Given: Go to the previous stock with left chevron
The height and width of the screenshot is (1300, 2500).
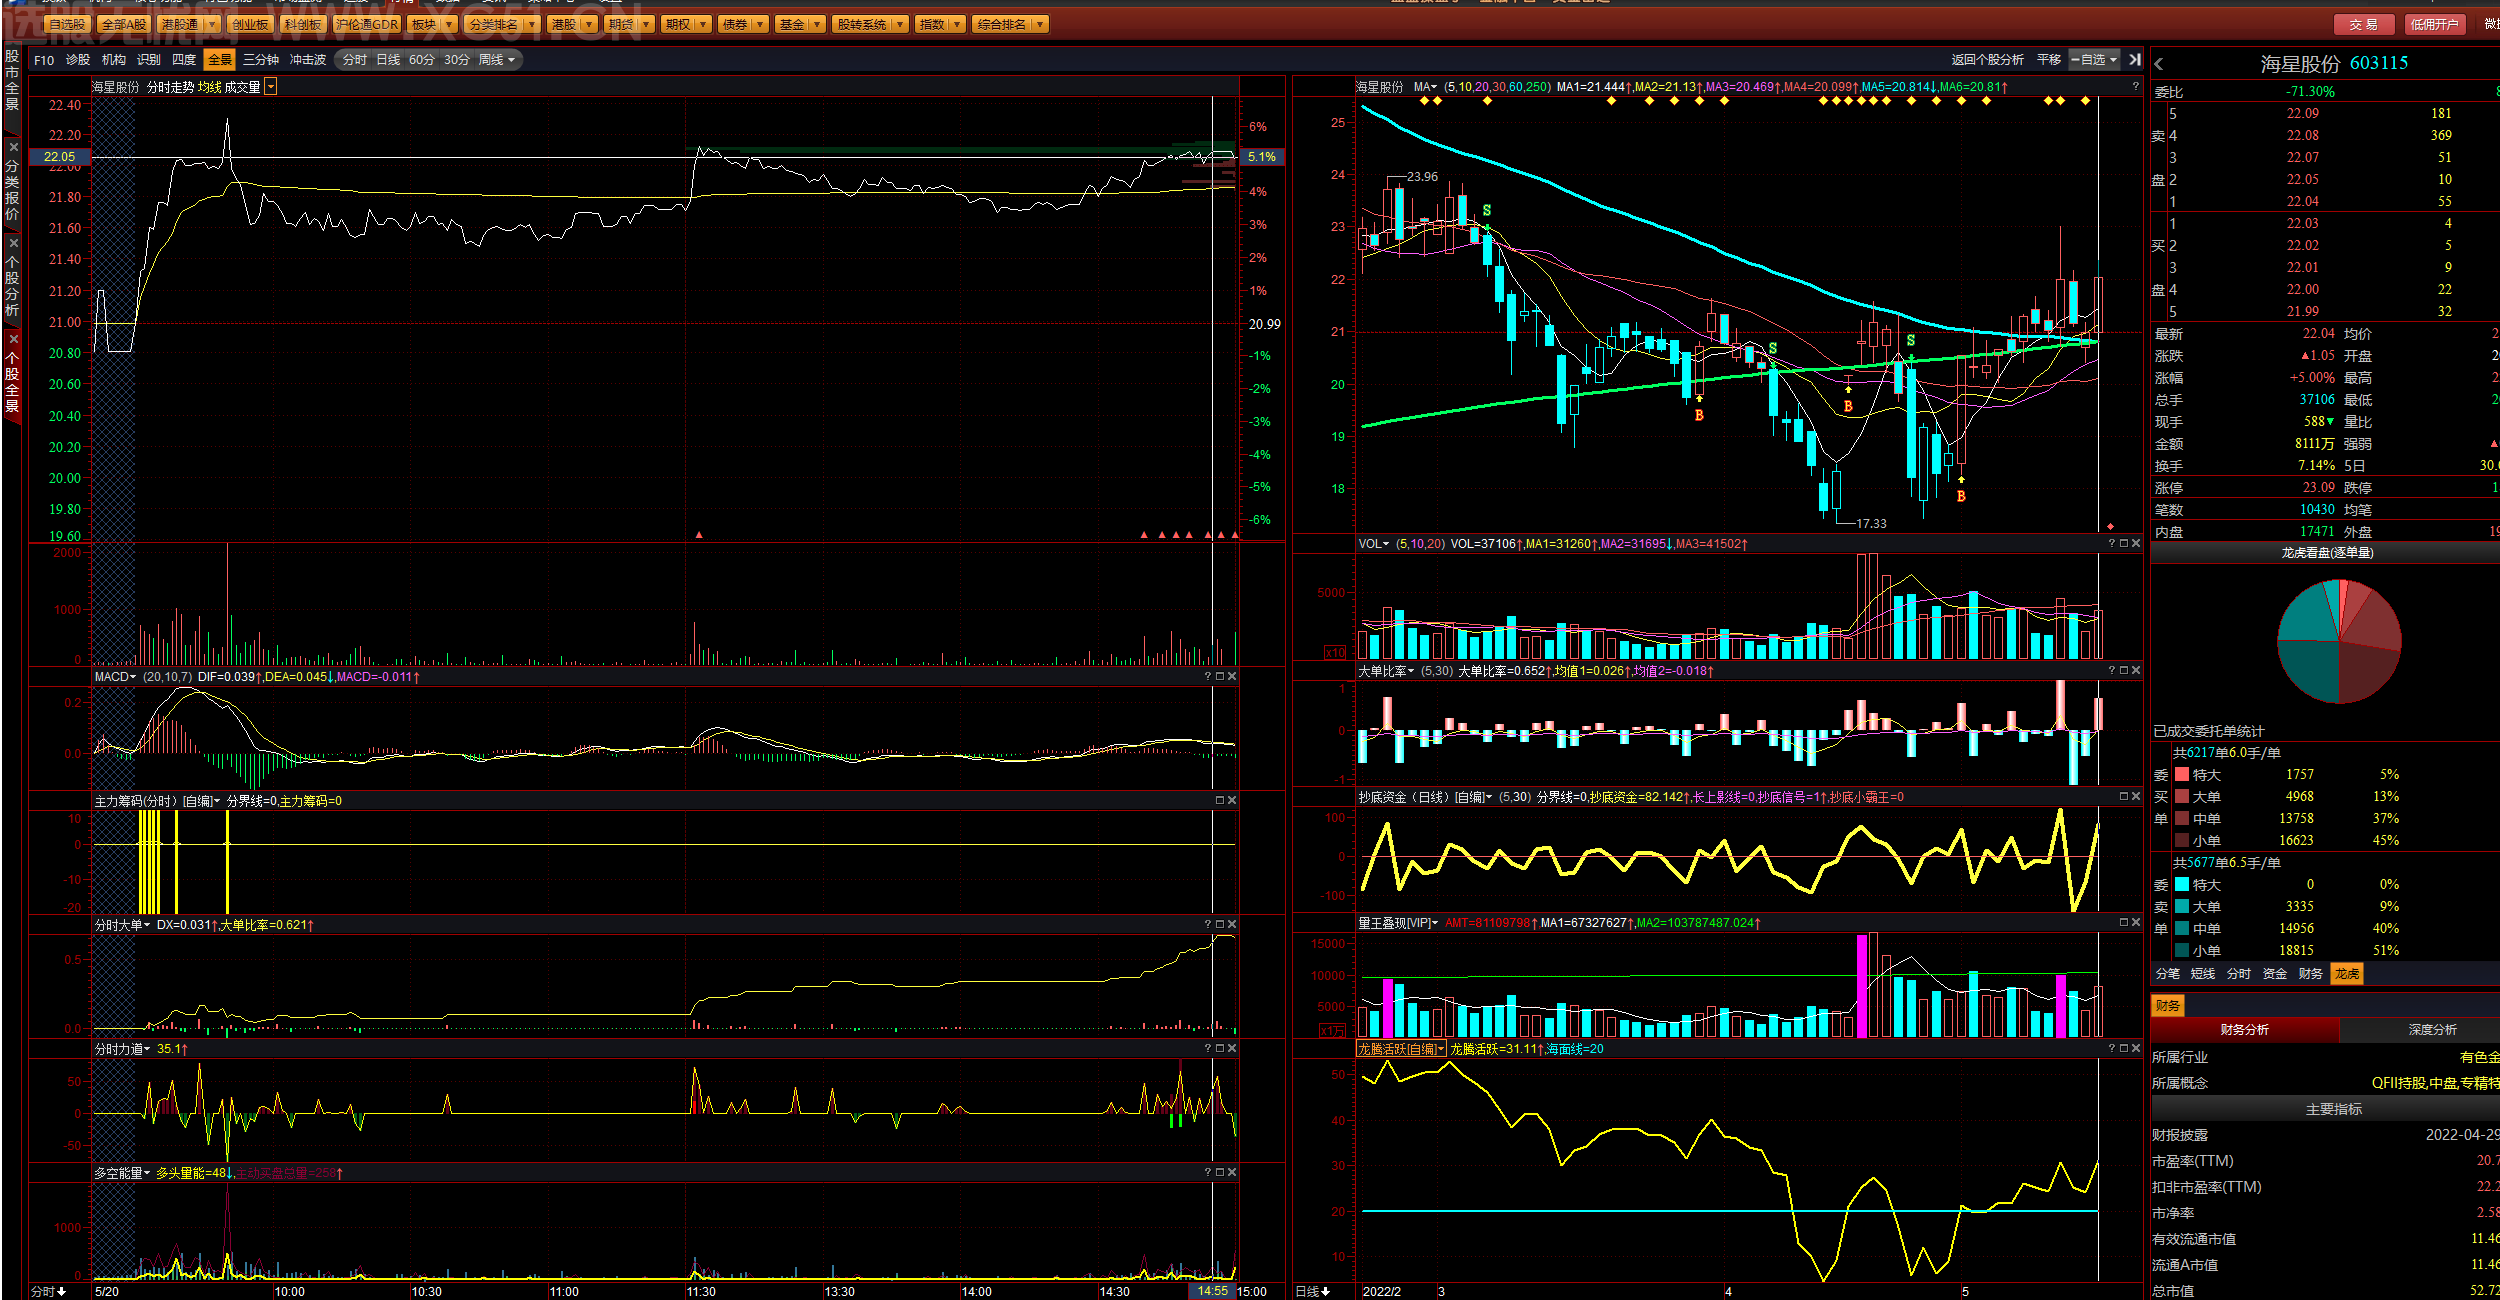Looking at the screenshot, I should [2159, 64].
